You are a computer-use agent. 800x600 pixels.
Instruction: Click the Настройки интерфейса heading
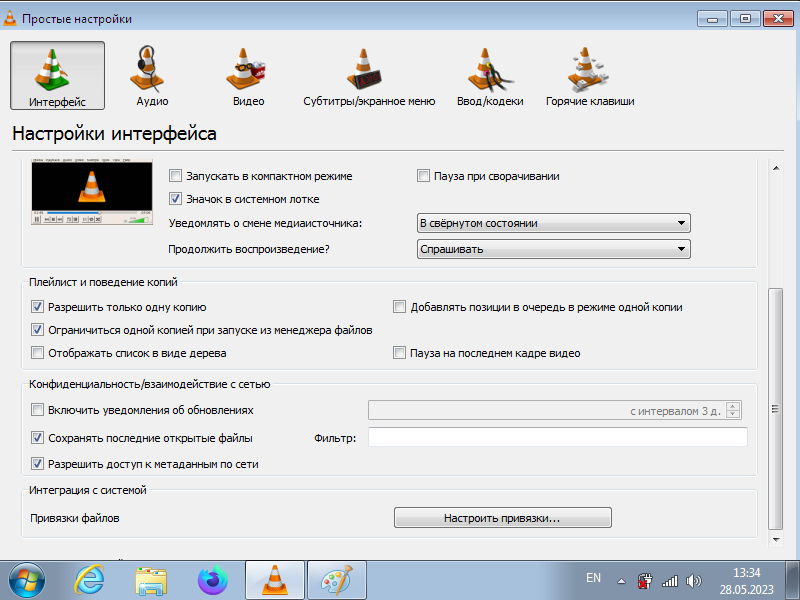[x=114, y=134]
